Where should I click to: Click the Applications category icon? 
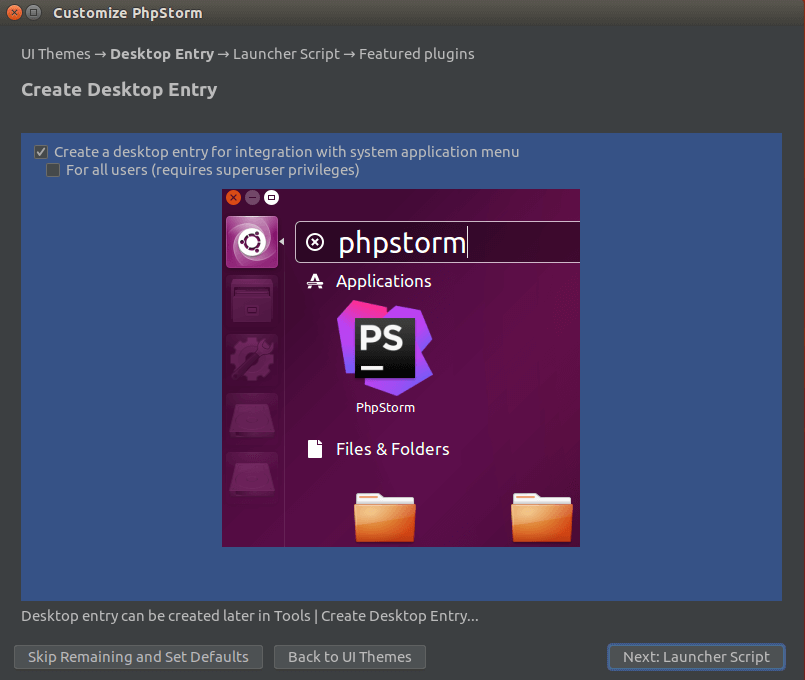pos(315,282)
